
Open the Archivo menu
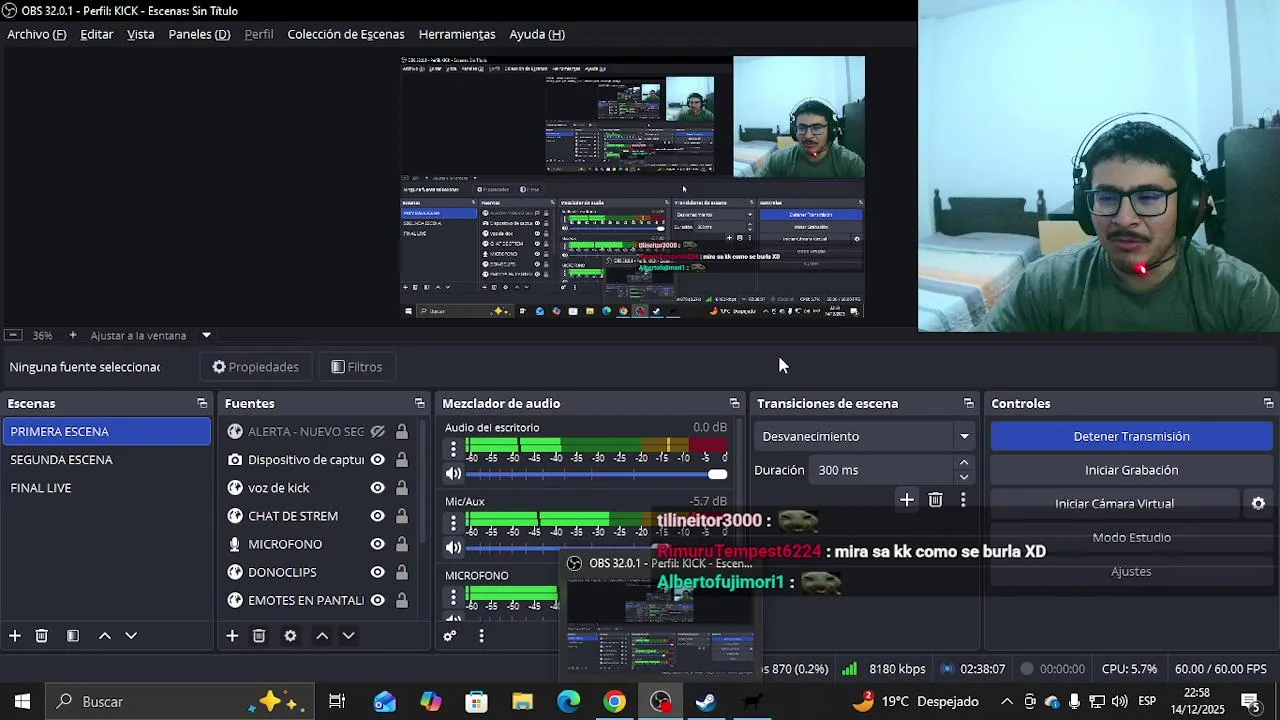(x=37, y=34)
